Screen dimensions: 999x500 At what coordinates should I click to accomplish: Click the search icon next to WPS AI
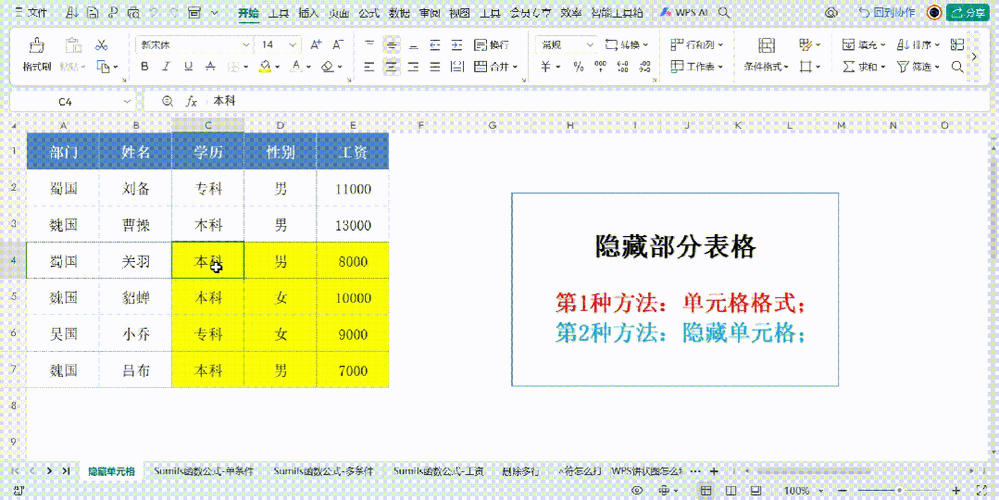point(724,12)
